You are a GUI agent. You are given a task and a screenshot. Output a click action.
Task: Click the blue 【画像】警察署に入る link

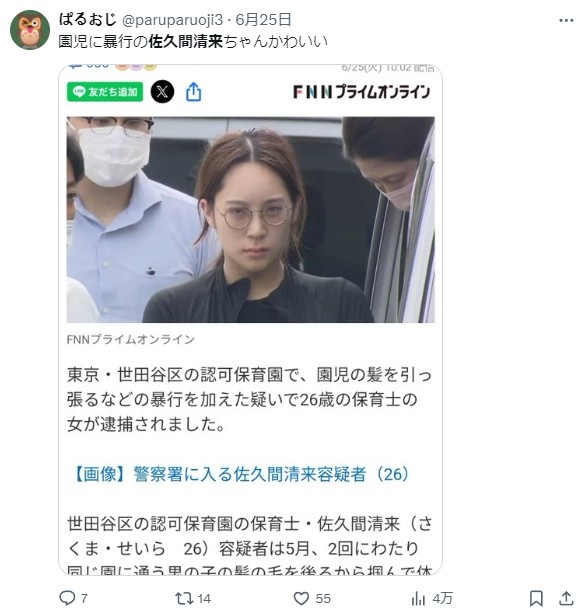[241, 474]
